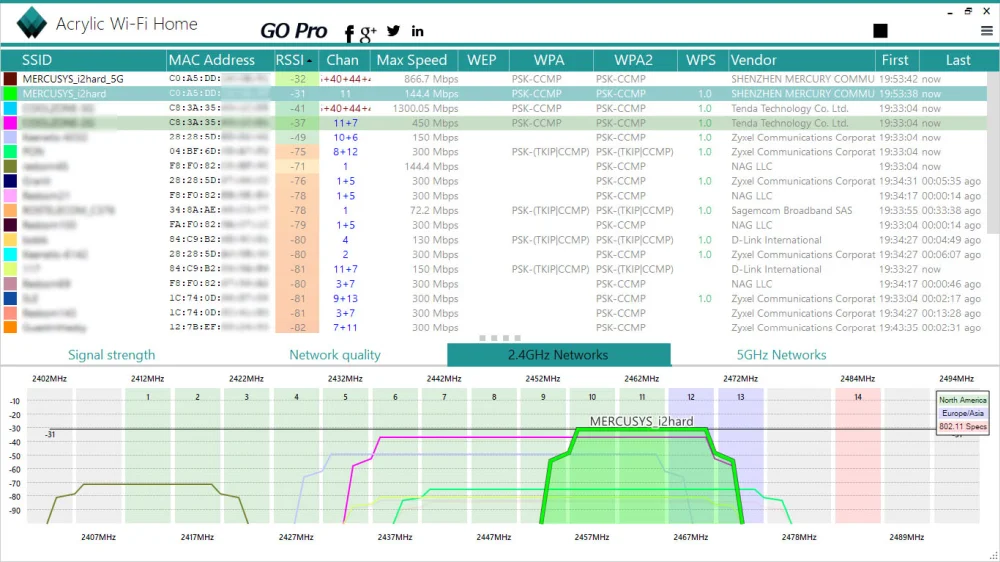
Task: Click the GO Pro upgrade link
Action: coord(293,31)
